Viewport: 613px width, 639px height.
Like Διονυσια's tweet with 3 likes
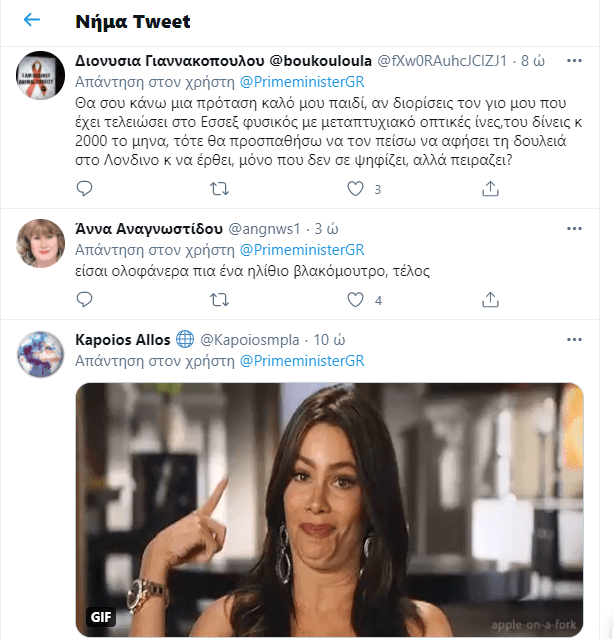354,188
